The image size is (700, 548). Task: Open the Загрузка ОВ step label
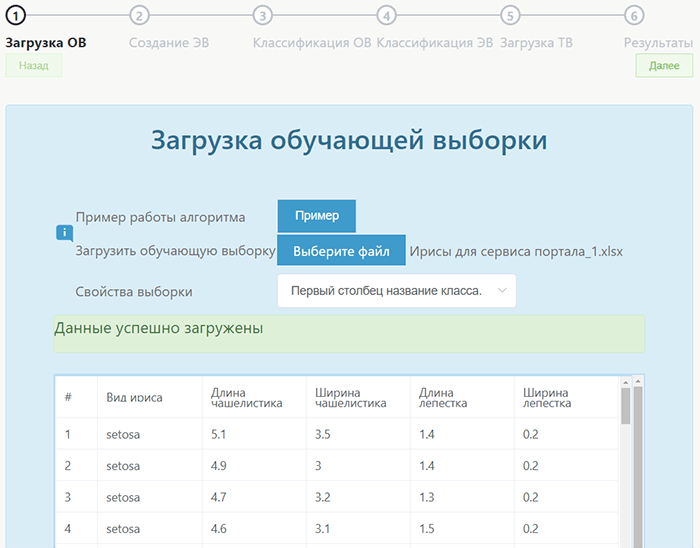[x=46, y=43]
